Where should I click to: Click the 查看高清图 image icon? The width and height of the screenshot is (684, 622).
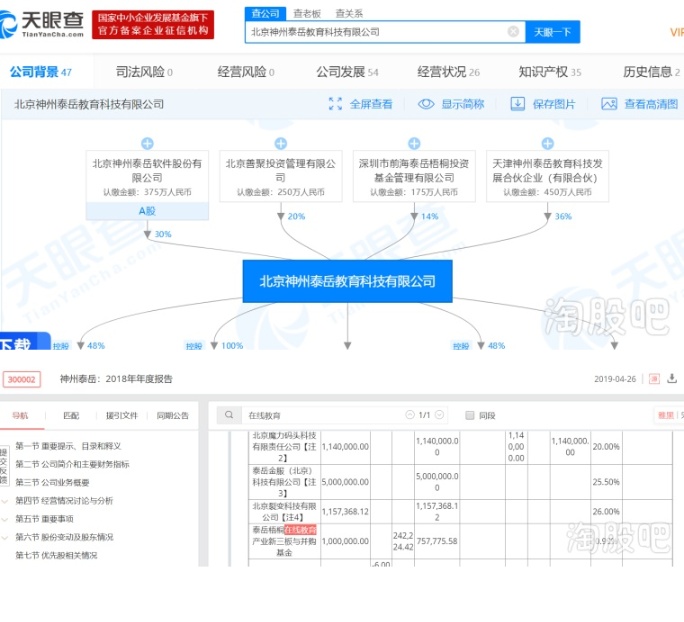[609, 104]
